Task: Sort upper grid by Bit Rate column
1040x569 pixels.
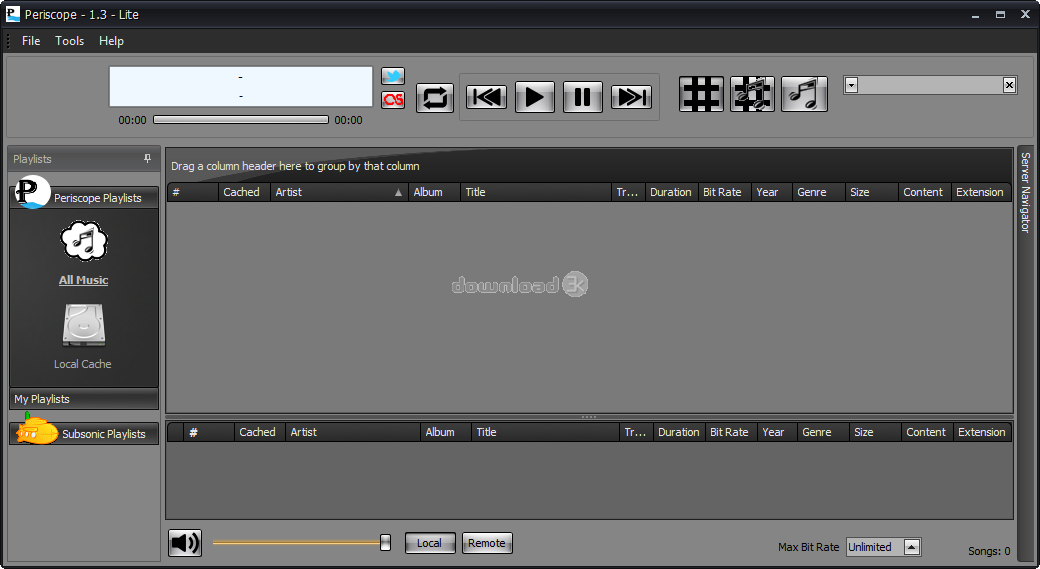Action: (724, 192)
